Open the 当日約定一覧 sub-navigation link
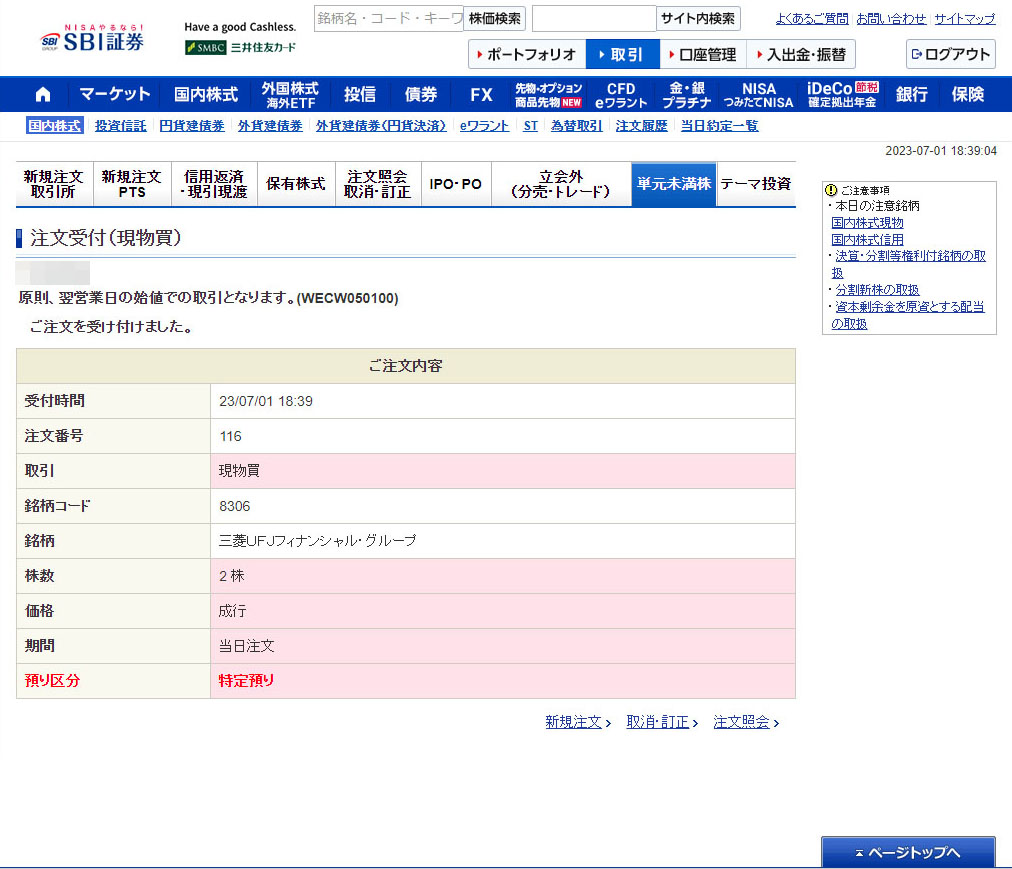 [x=719, y=126]
